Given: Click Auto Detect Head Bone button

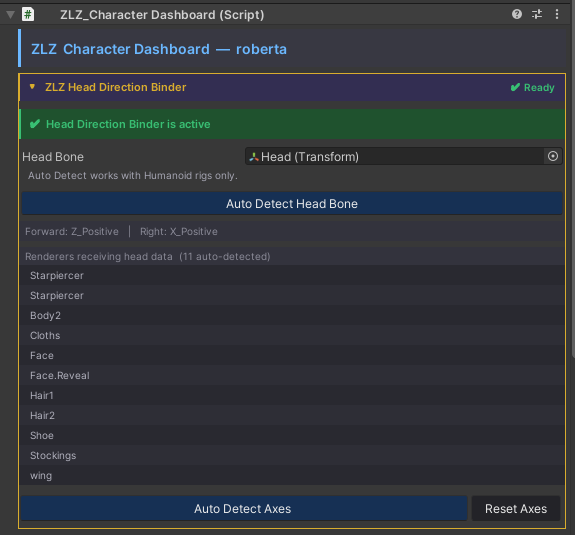Looking at the screenshot, I should point(292,204).
